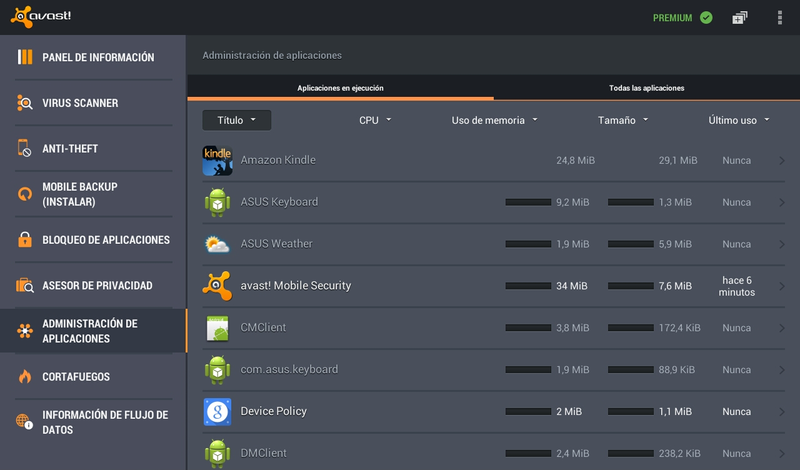
Task: Click the Device Policy blue icon
Action: pyautogui.click(x=217, y=411)
